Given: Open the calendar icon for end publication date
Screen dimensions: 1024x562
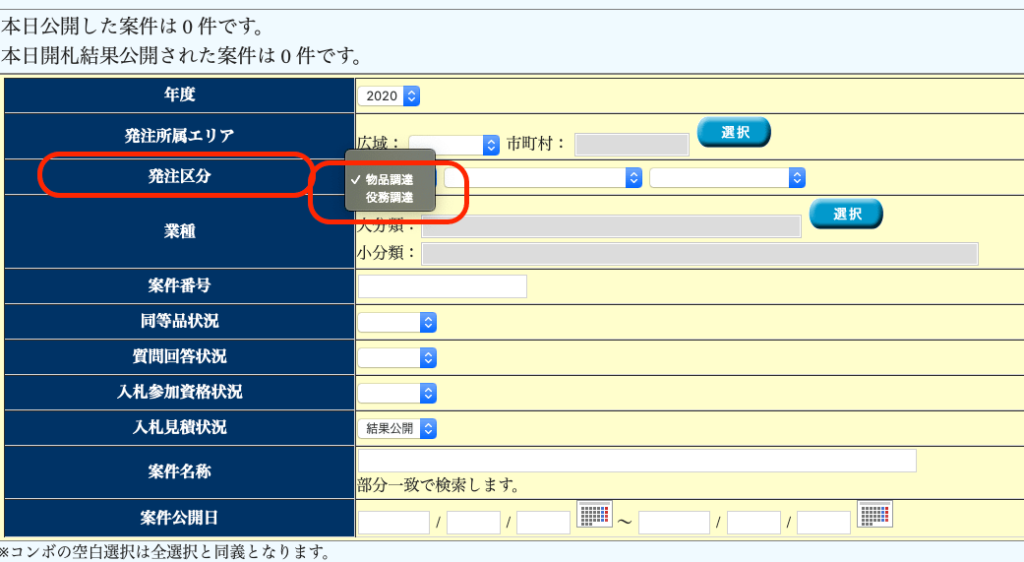Looking at the screenshot, I should [874, 515].
